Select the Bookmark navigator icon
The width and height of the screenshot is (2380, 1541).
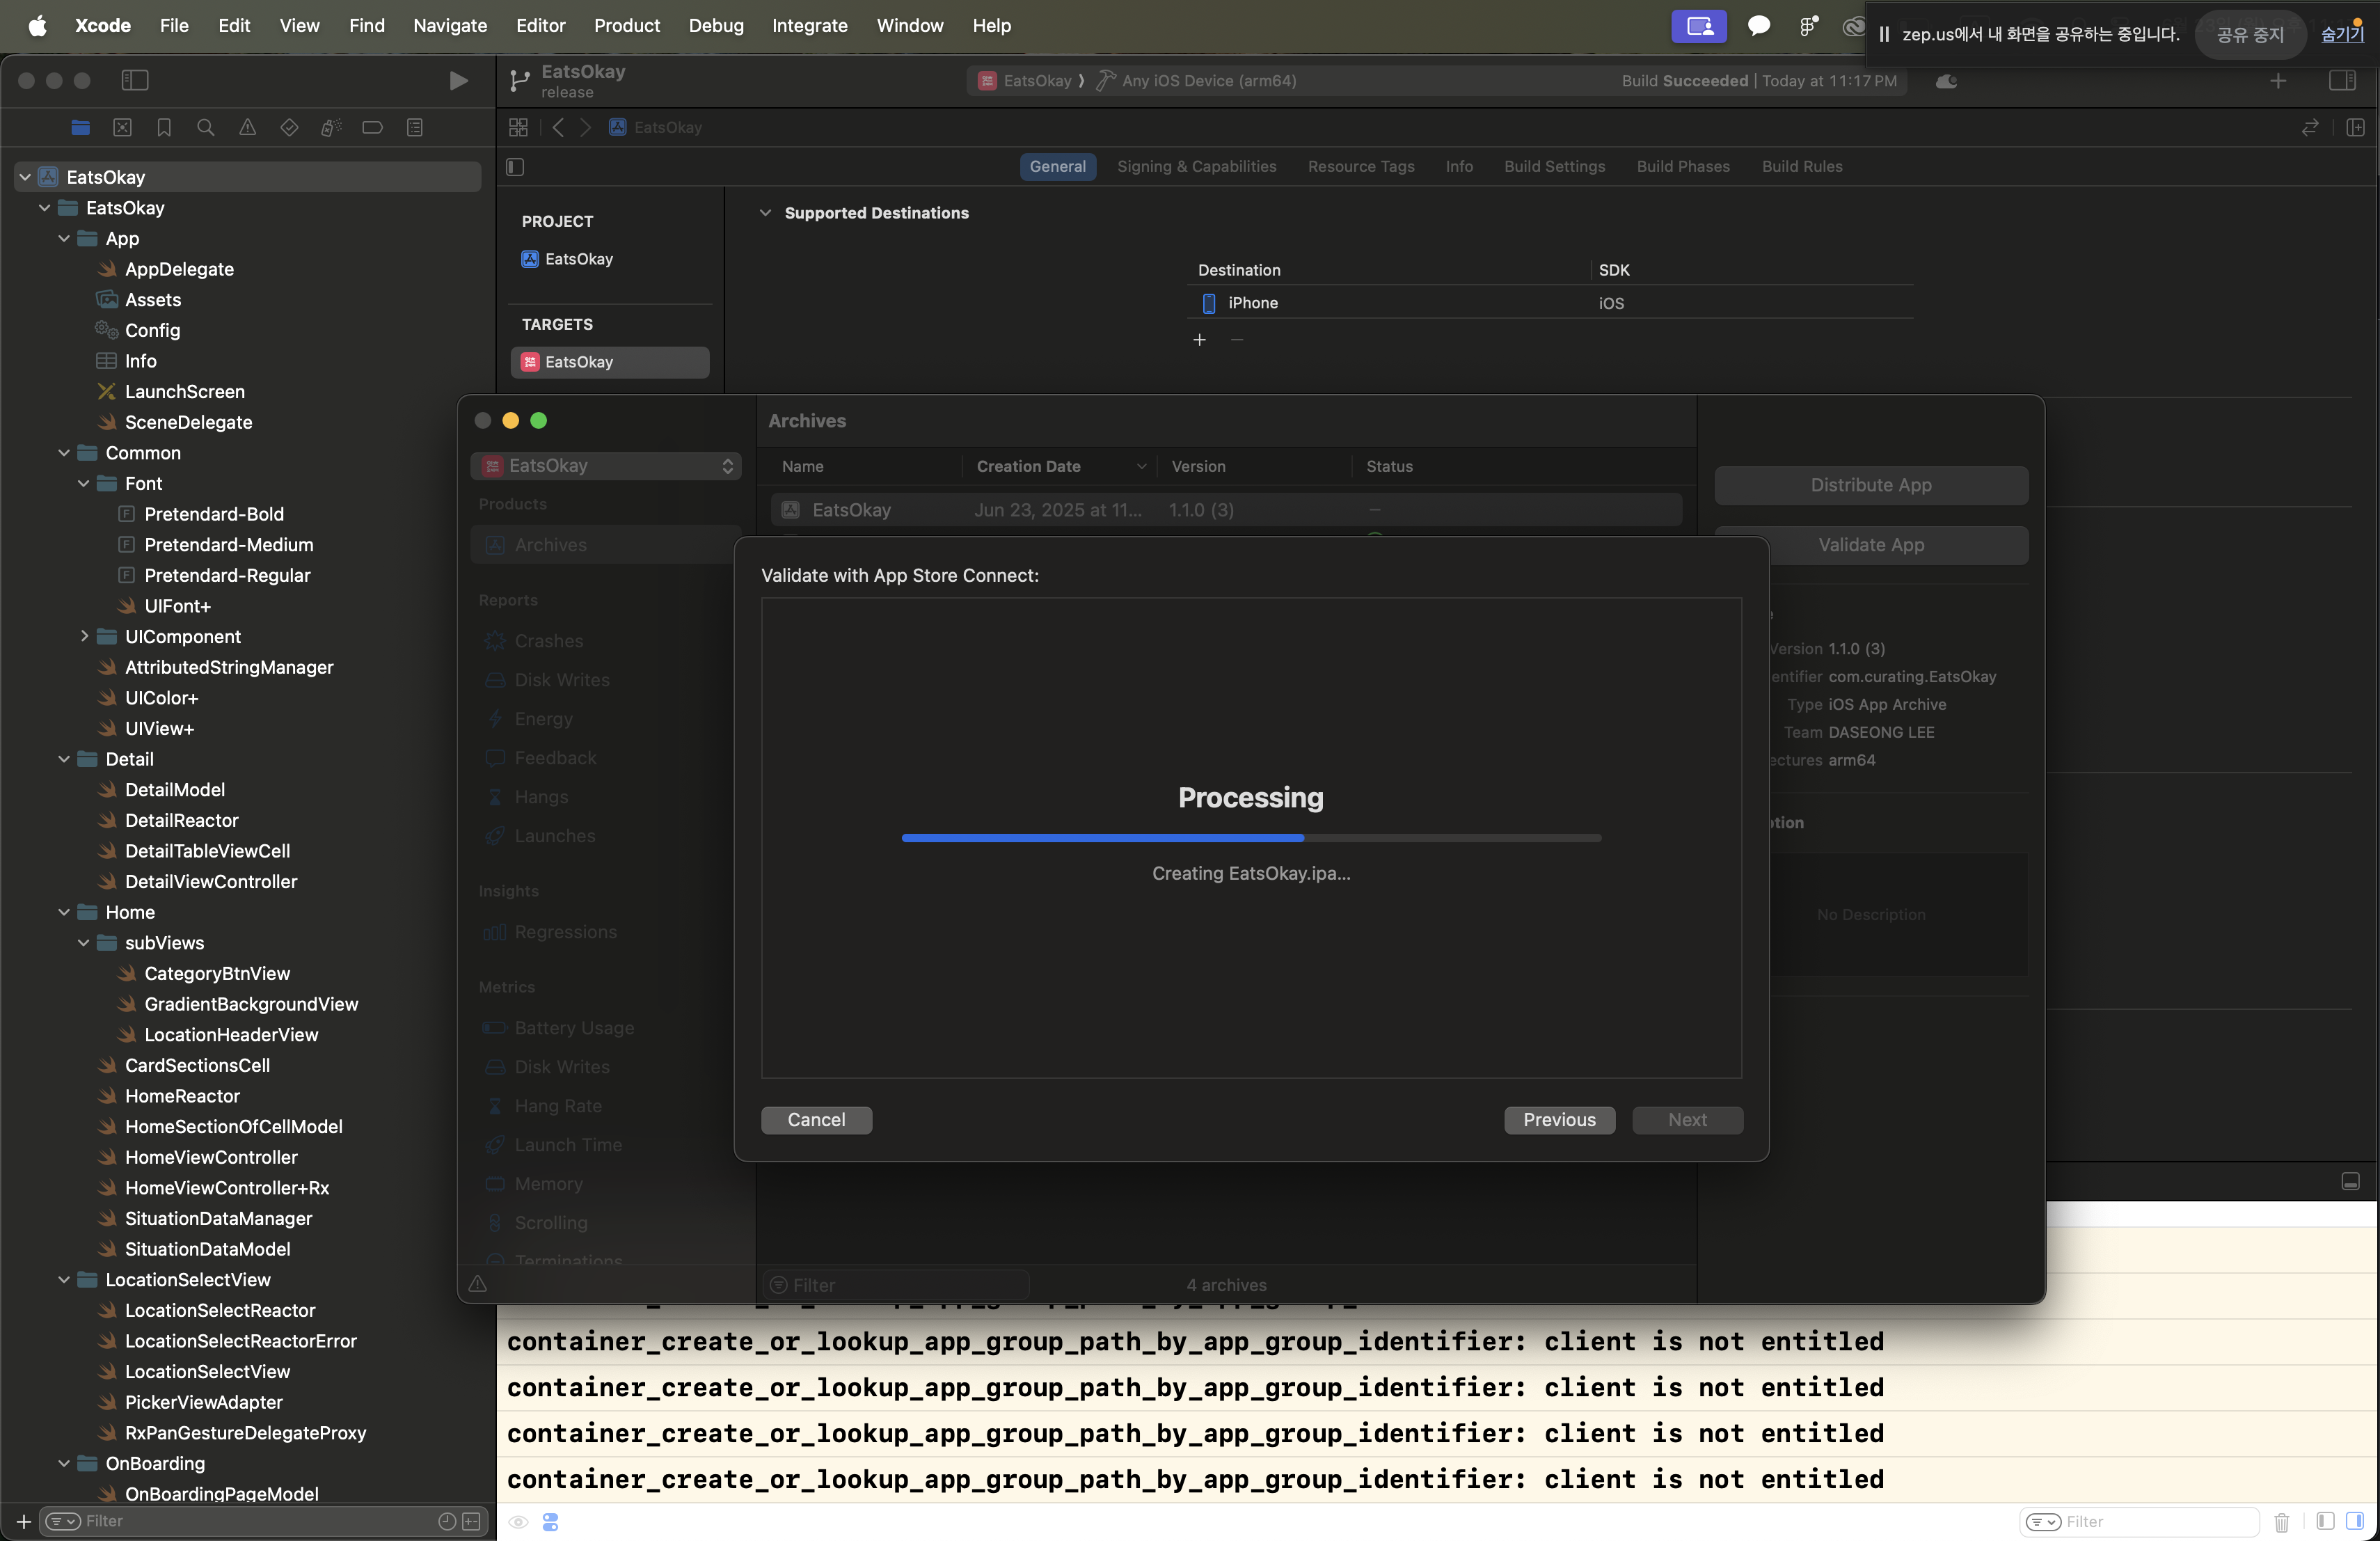(164, 127)
